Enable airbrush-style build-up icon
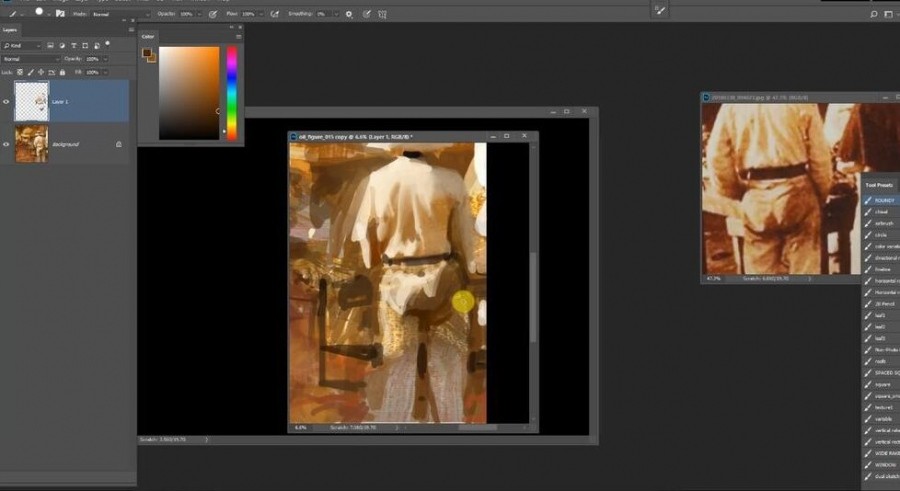The height and width of the screenshot is (491, 900). click(x=274, y=14)
